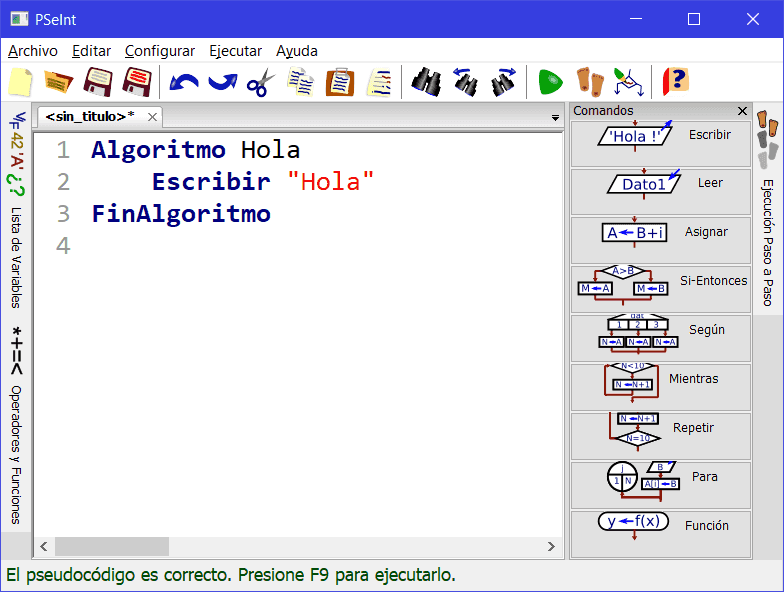The height and width of the screenshot is (592, 784).
Task: Save the file using the first floppy icon
Action: pyautogui.click(x=98, y=82)
